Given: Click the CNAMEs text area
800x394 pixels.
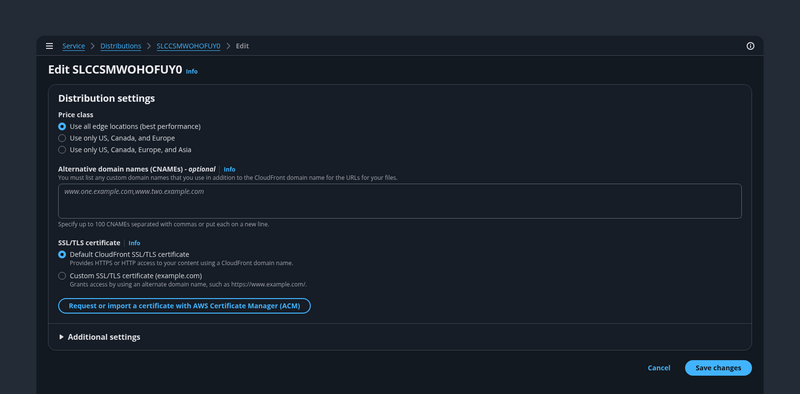Looking at the screenshot, I should click(399, 201).
